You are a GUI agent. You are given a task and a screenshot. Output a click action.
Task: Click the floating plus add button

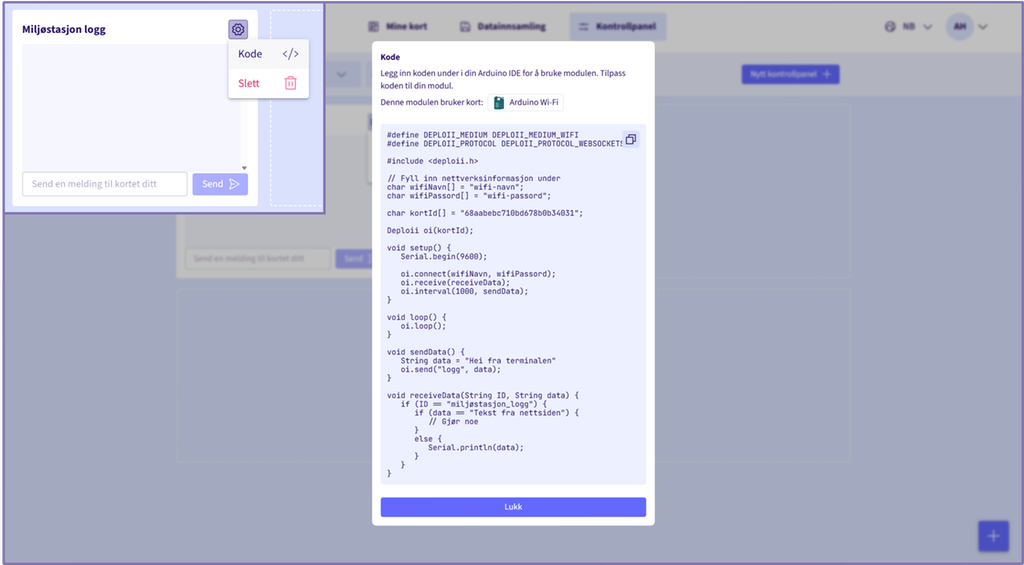[993, 536]
